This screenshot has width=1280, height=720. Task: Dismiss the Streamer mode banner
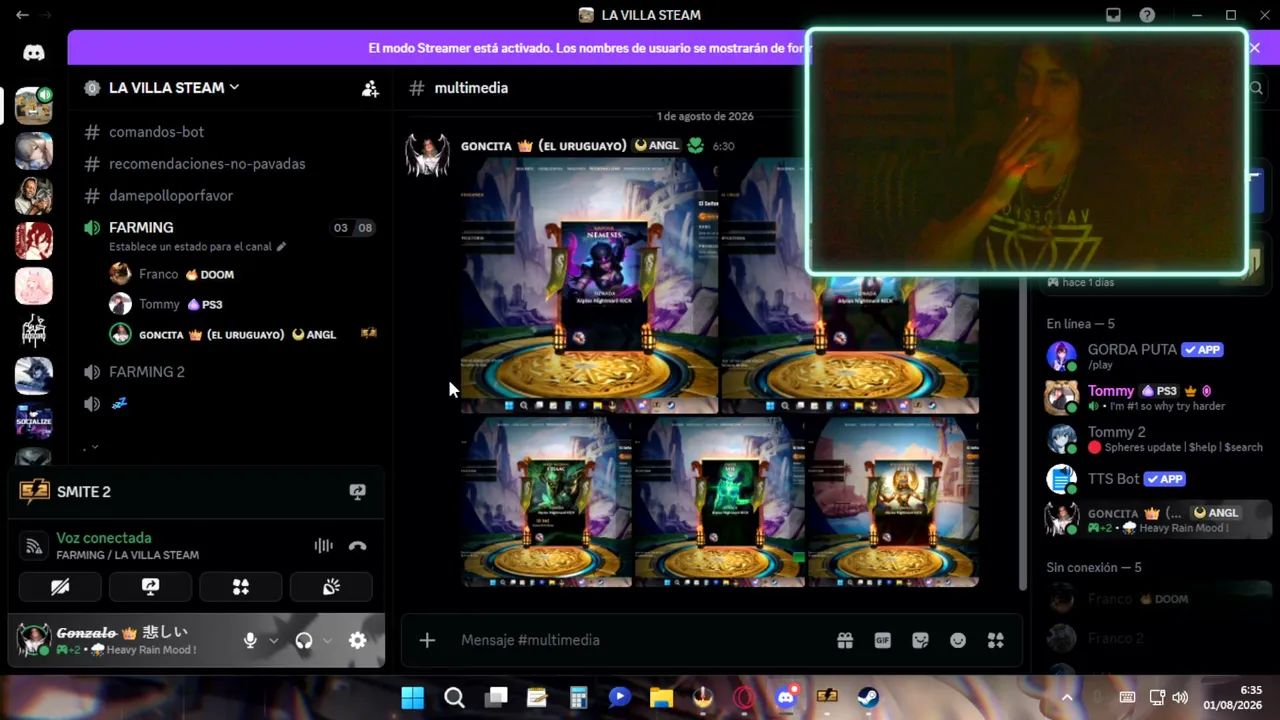click(x=1254, y=48)
